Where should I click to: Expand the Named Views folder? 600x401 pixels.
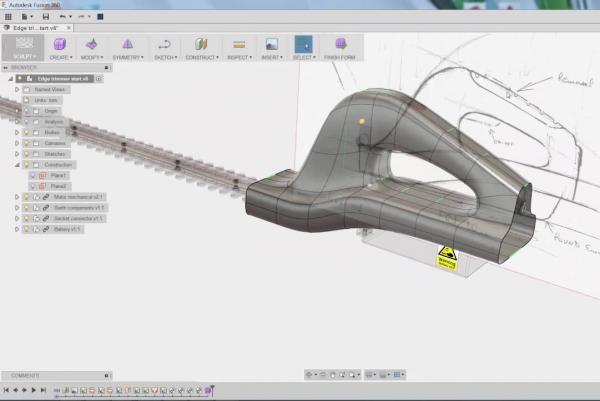(17, 89)
